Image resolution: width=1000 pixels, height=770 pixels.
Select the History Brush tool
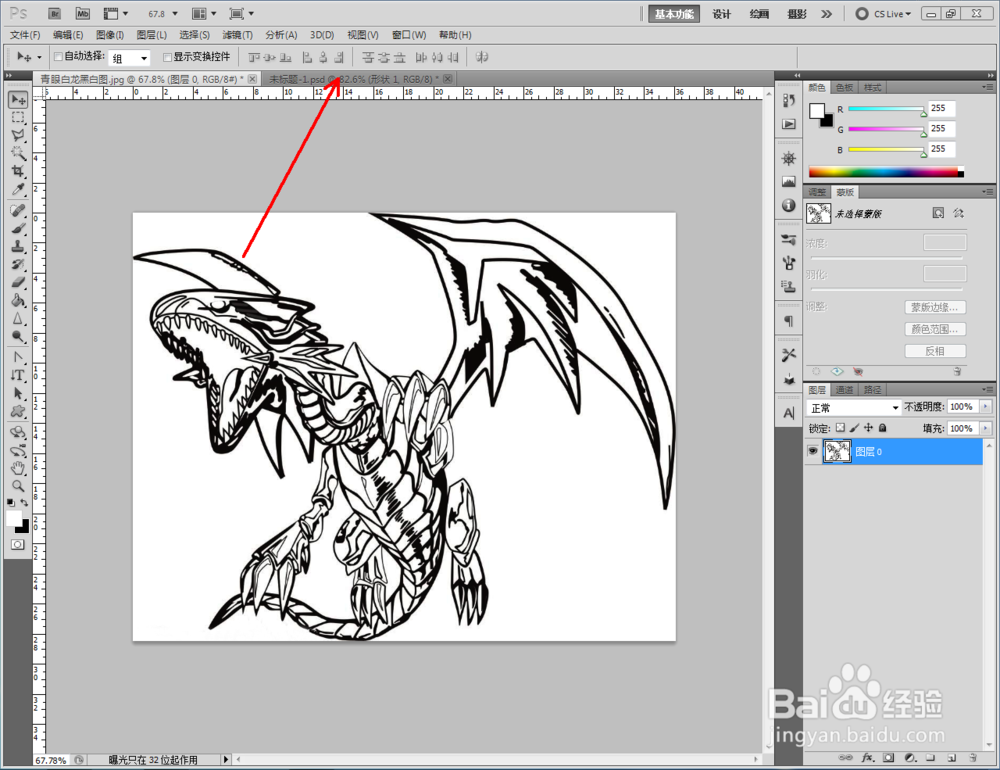tap(18, 264)
